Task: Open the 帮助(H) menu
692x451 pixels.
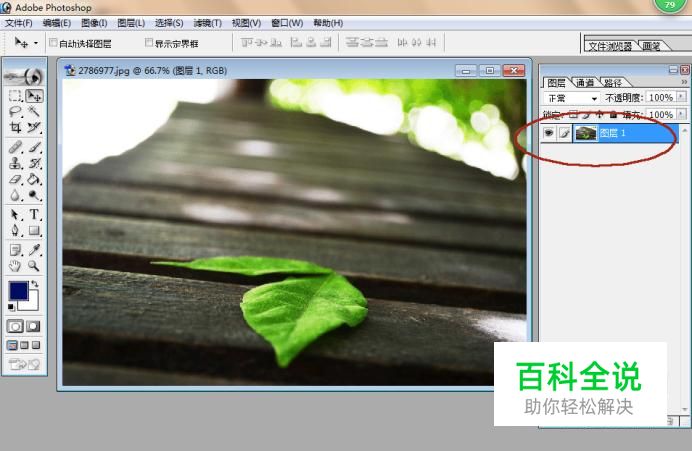Action: pos(328,23)
